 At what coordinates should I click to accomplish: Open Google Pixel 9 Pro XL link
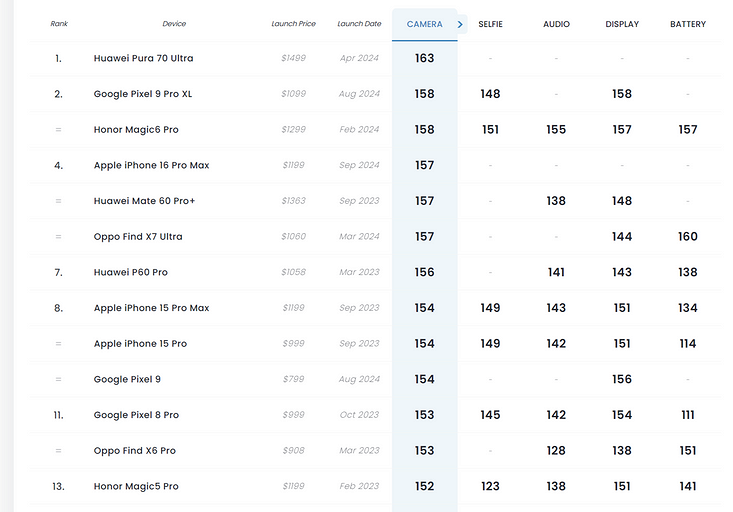point(142,94)
